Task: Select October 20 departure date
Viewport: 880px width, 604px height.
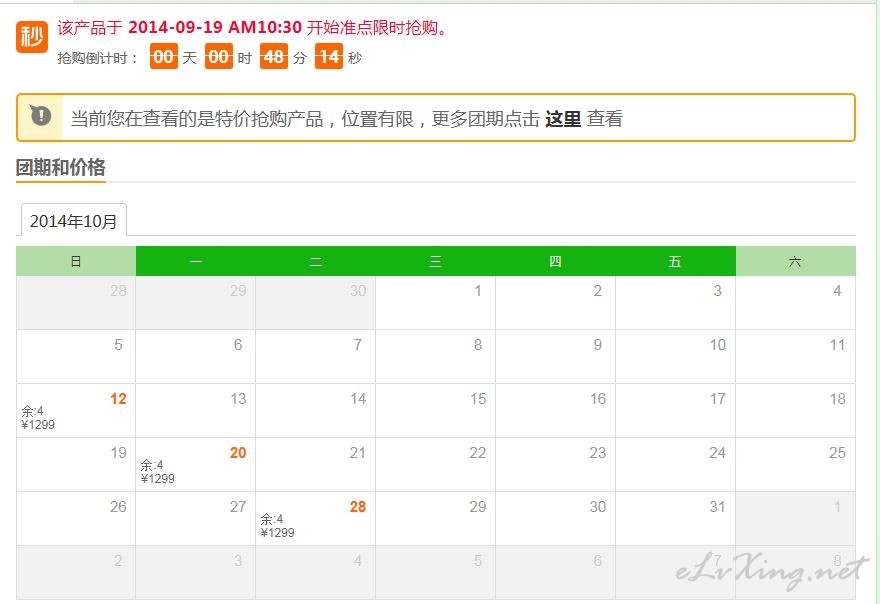Action: coord(195,465)
